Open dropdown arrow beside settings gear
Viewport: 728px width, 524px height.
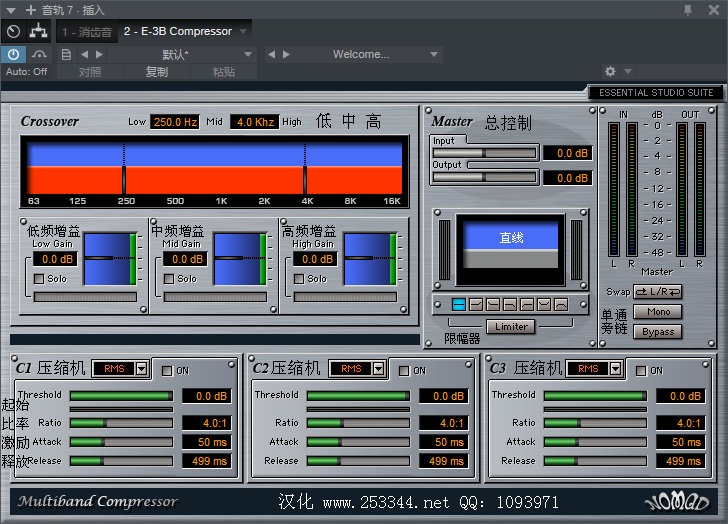pos(628,71)
